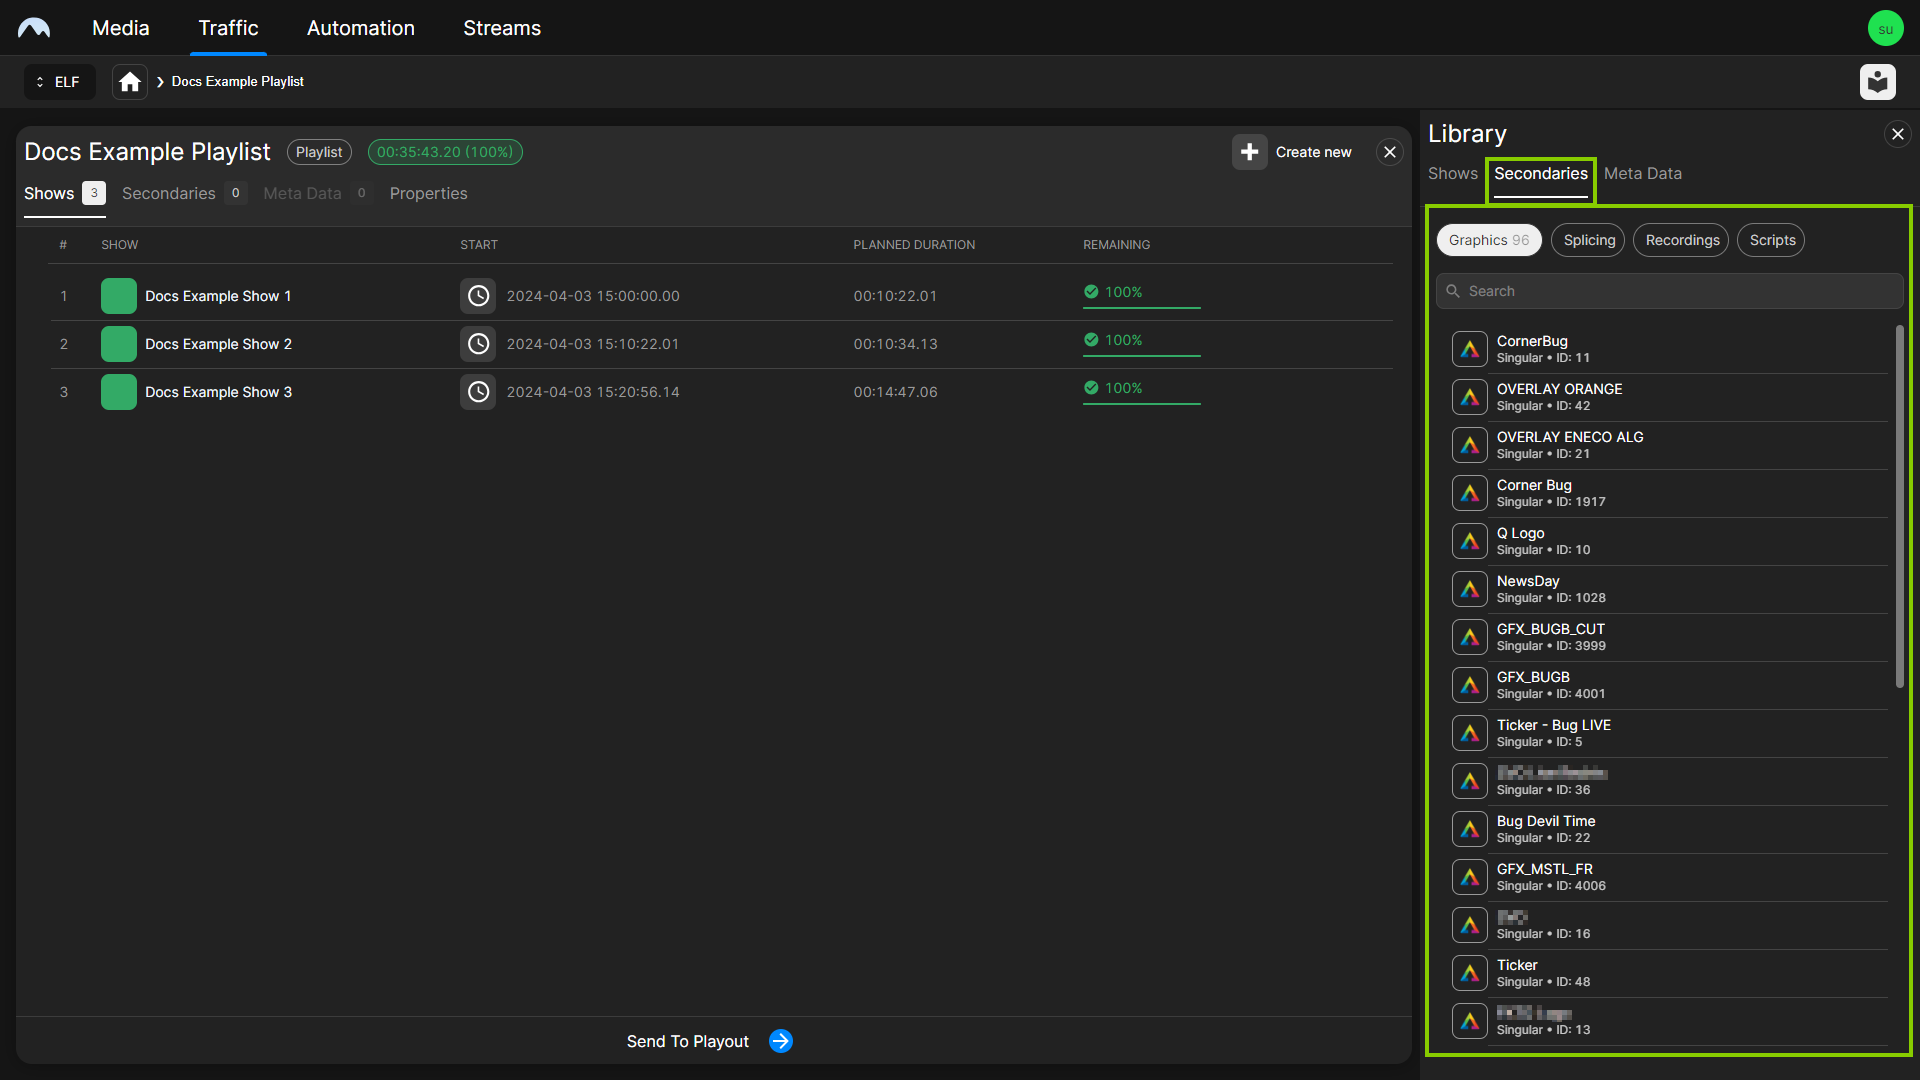Switch to the Streams top menu
The image size is (1920, 1080).
[501, 28]
